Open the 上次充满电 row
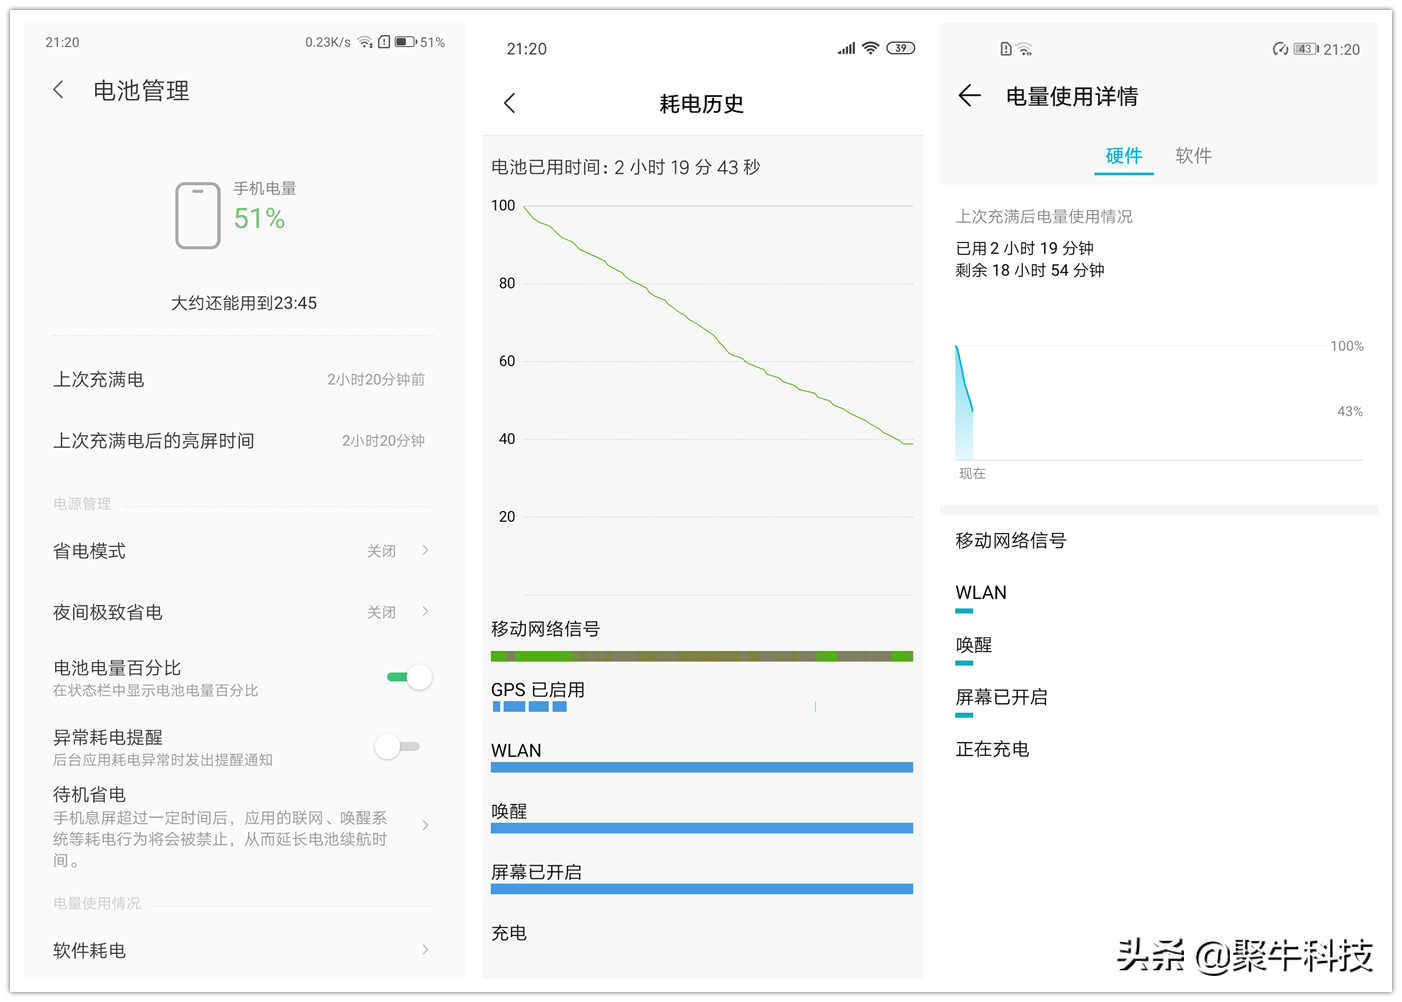This screenshot has height=1002, width=1402. pos(244,380)
